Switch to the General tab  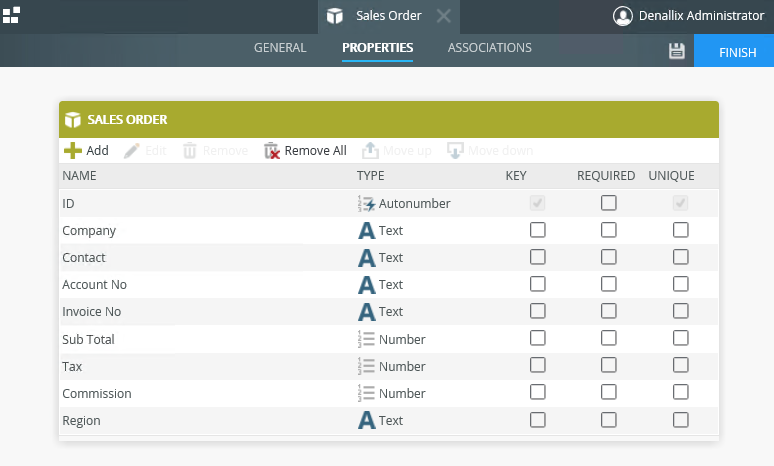coord(280,48)
